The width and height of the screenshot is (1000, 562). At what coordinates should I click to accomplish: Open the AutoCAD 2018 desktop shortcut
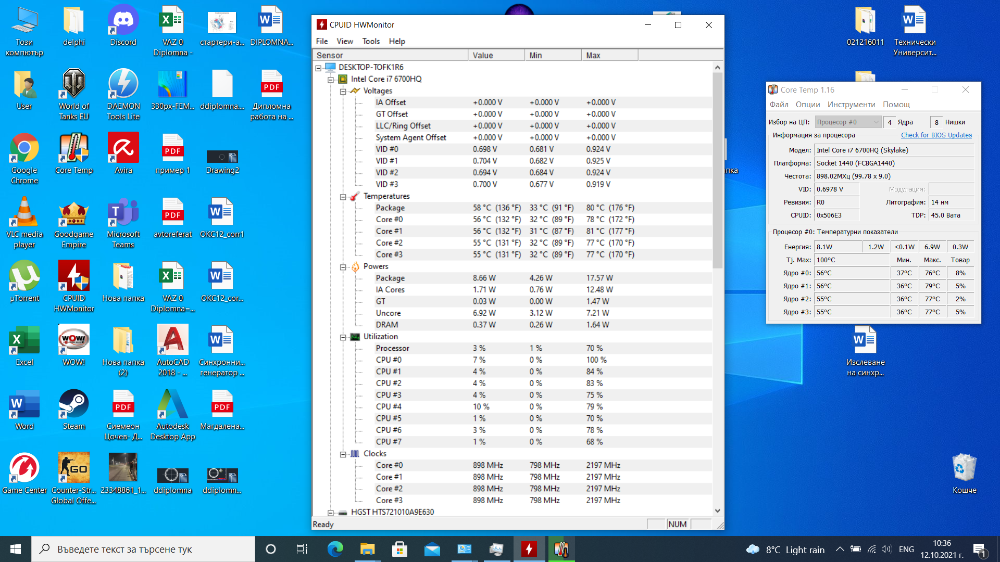[x=172, y=350]
